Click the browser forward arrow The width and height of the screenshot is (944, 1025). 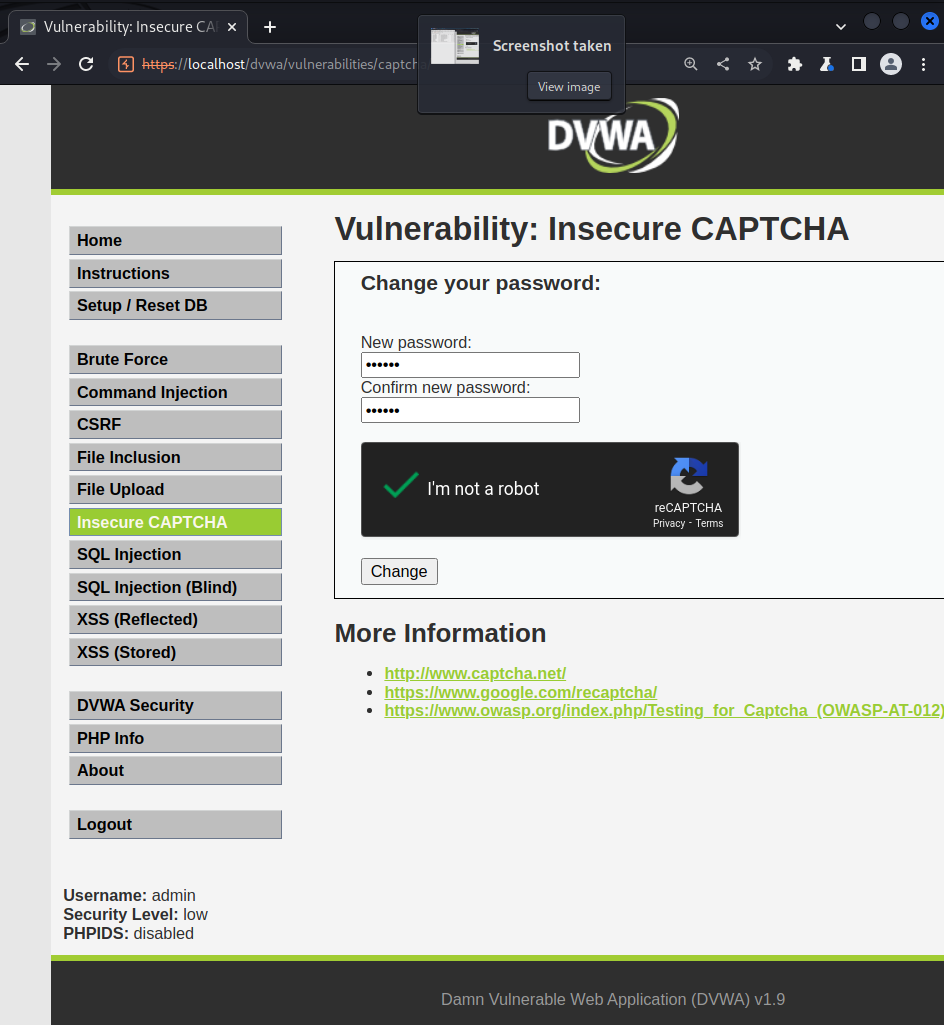[54, 64]
